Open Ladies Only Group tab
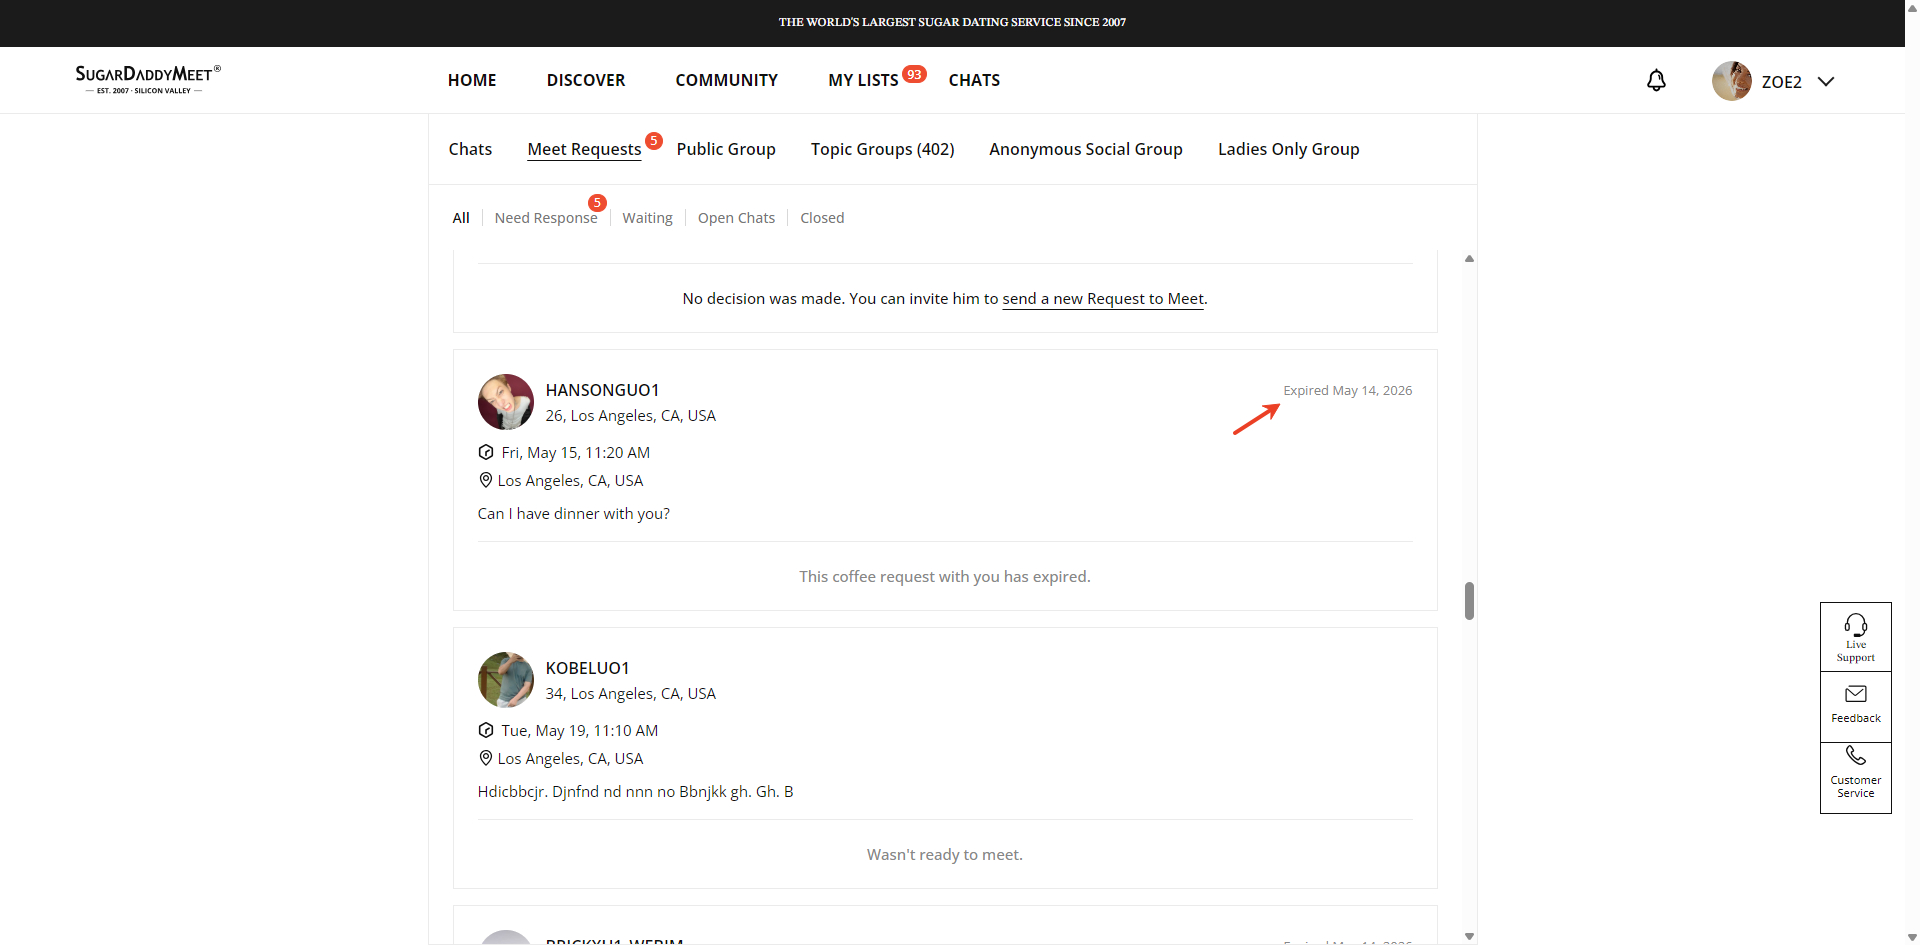Image resolution: width=1920 pixels, height=945 pixels. tap(1289, 149)
